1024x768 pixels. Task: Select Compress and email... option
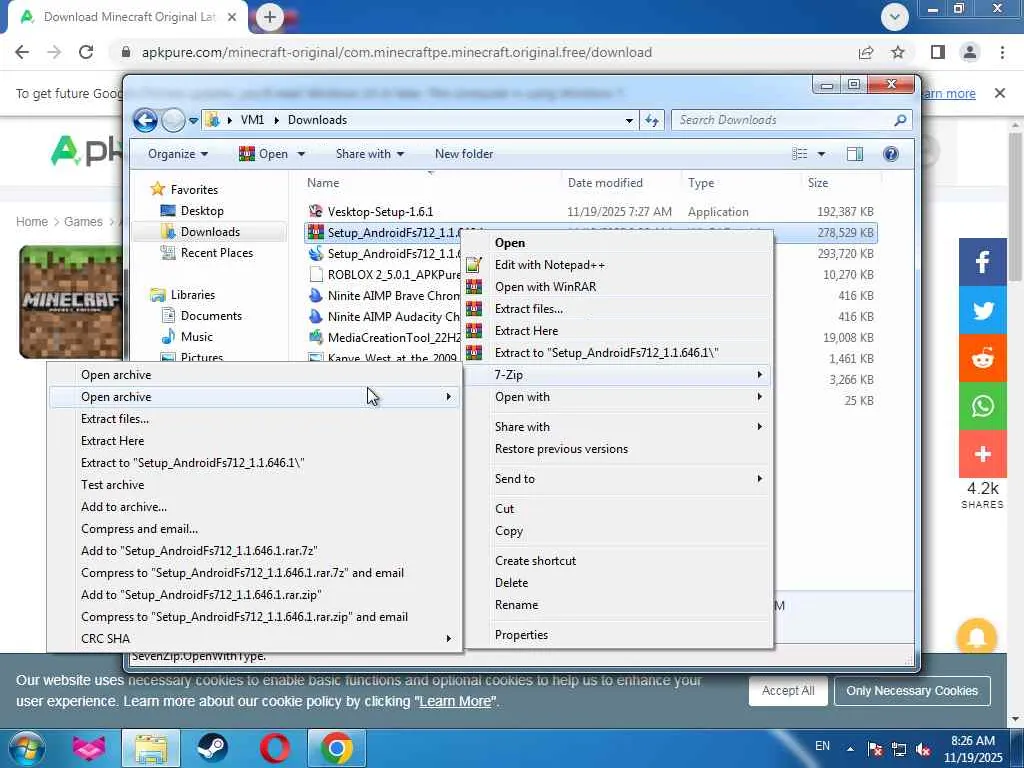(255, 529)
